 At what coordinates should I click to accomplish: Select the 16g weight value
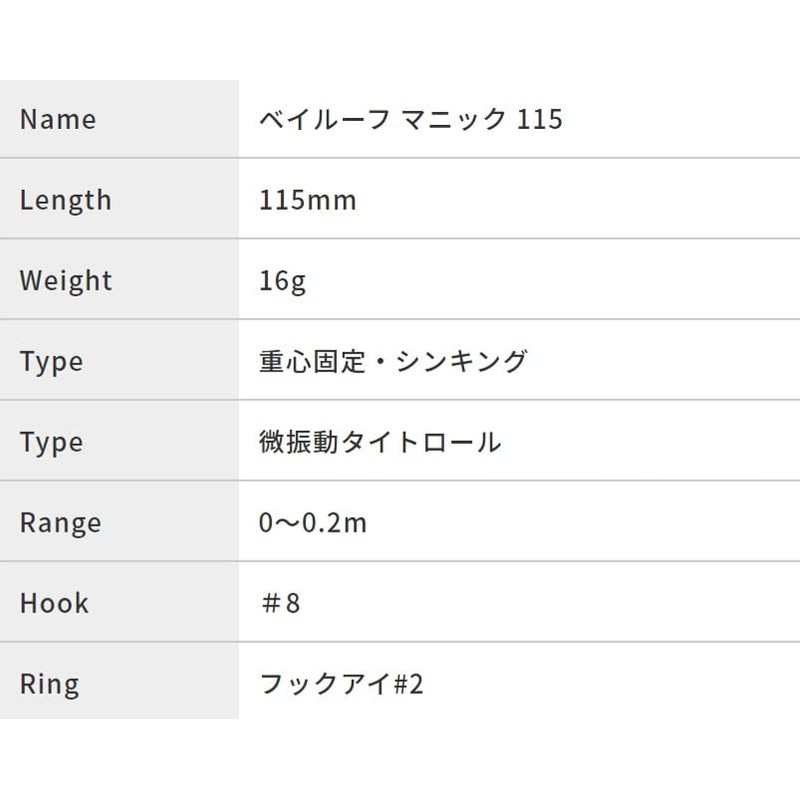tap(282, 281)
